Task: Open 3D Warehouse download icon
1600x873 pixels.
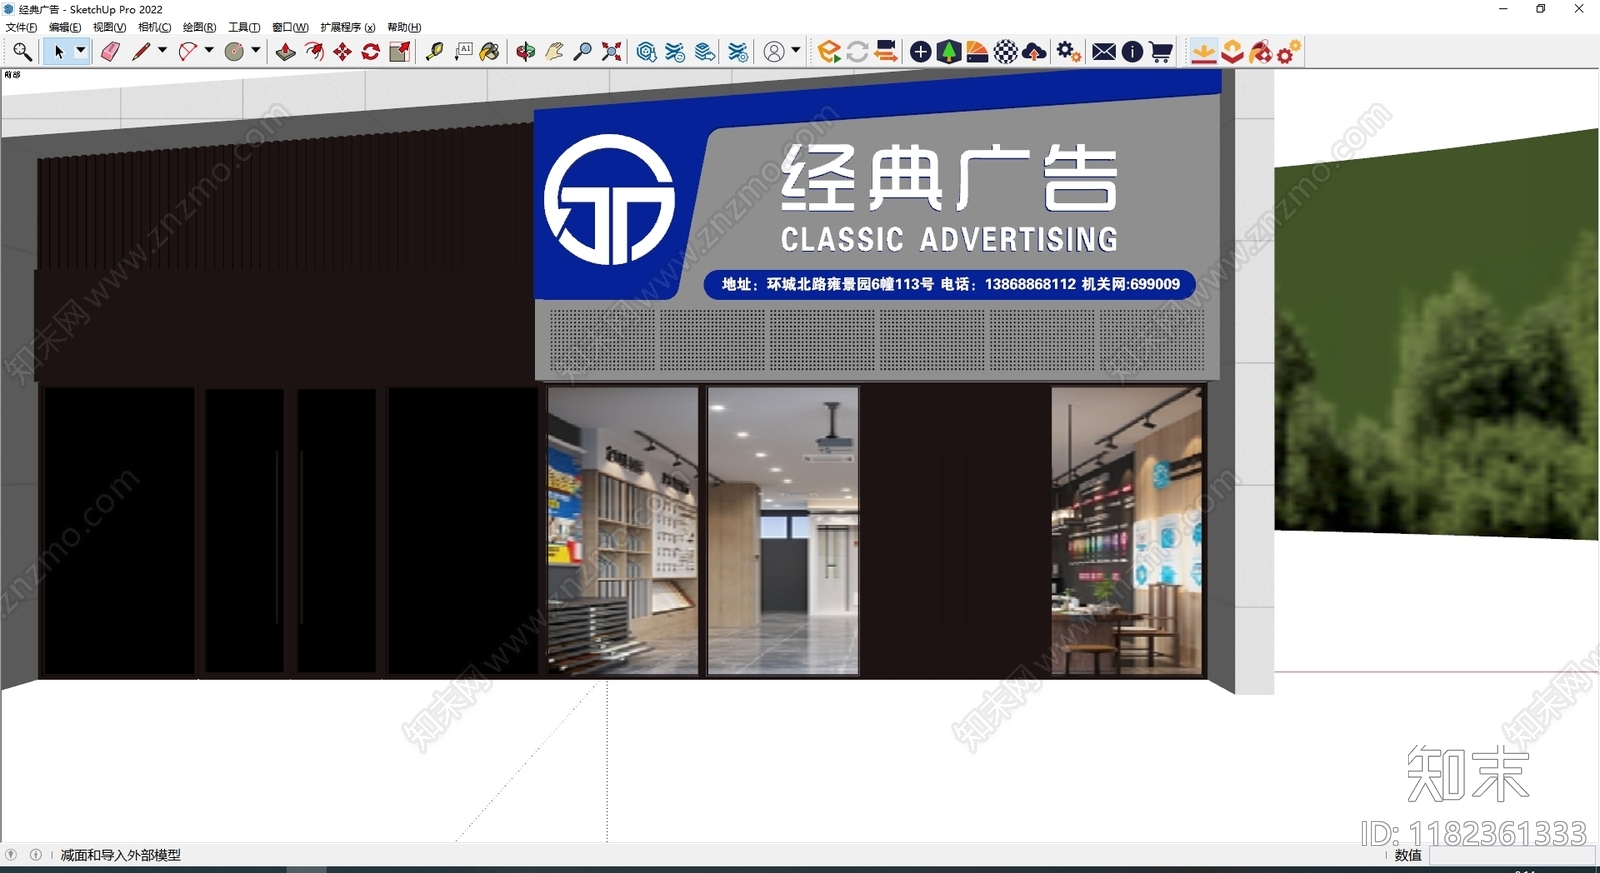Action: tap(646, 51)
